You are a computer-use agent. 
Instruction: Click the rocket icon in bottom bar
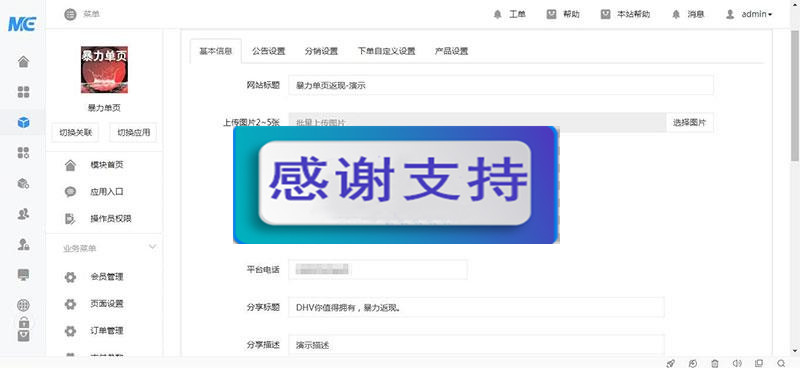pos(671,363)
